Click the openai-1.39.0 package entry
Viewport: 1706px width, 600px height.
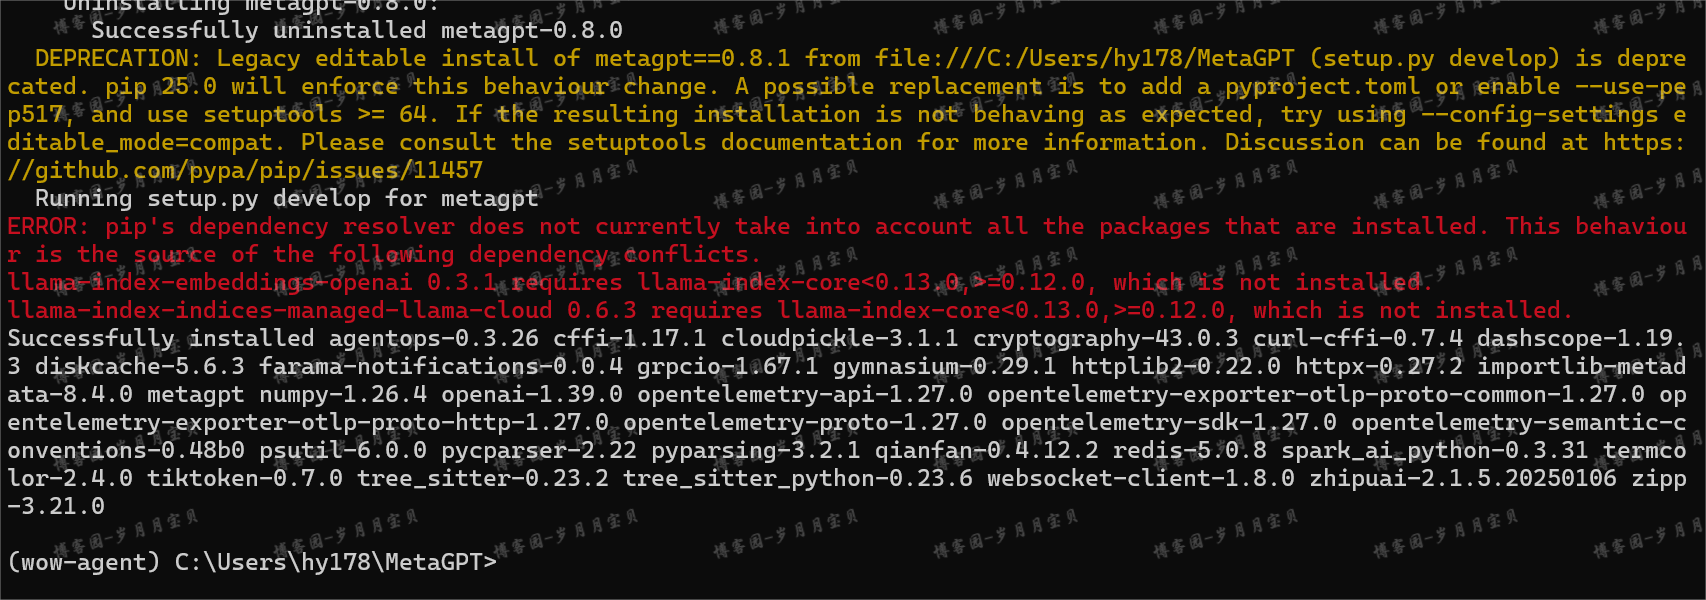pyautogui.click(x=532, y=394)
